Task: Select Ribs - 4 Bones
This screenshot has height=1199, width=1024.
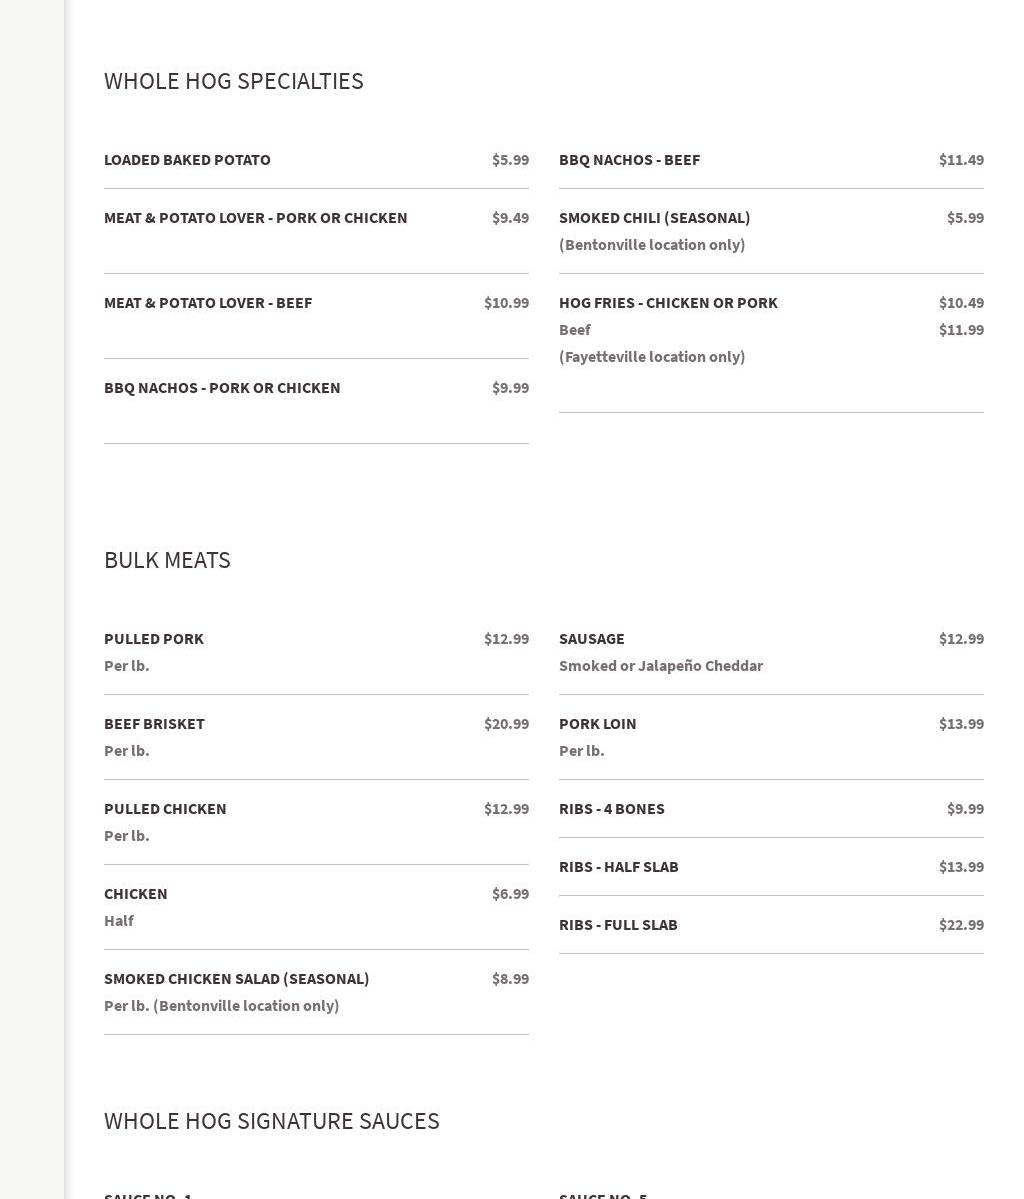Action: click(611, 809)
